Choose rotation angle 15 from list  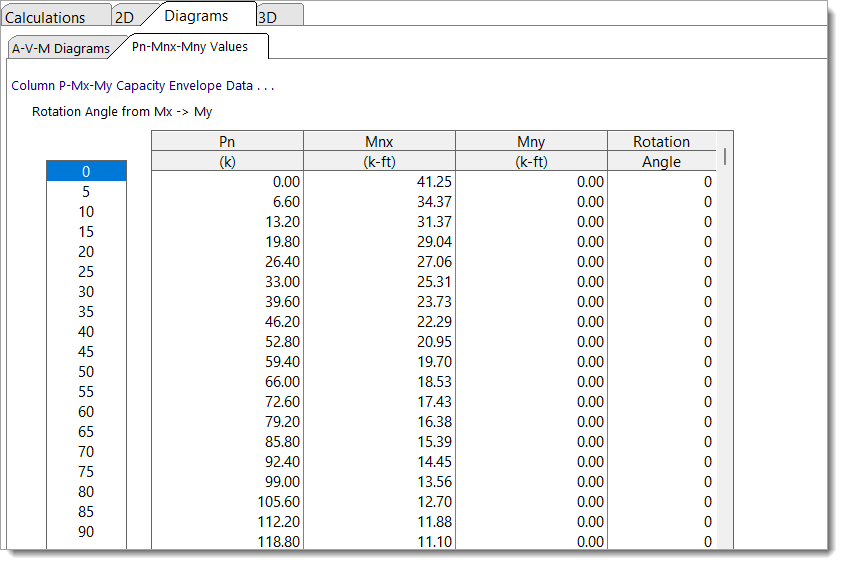point(86,231)
